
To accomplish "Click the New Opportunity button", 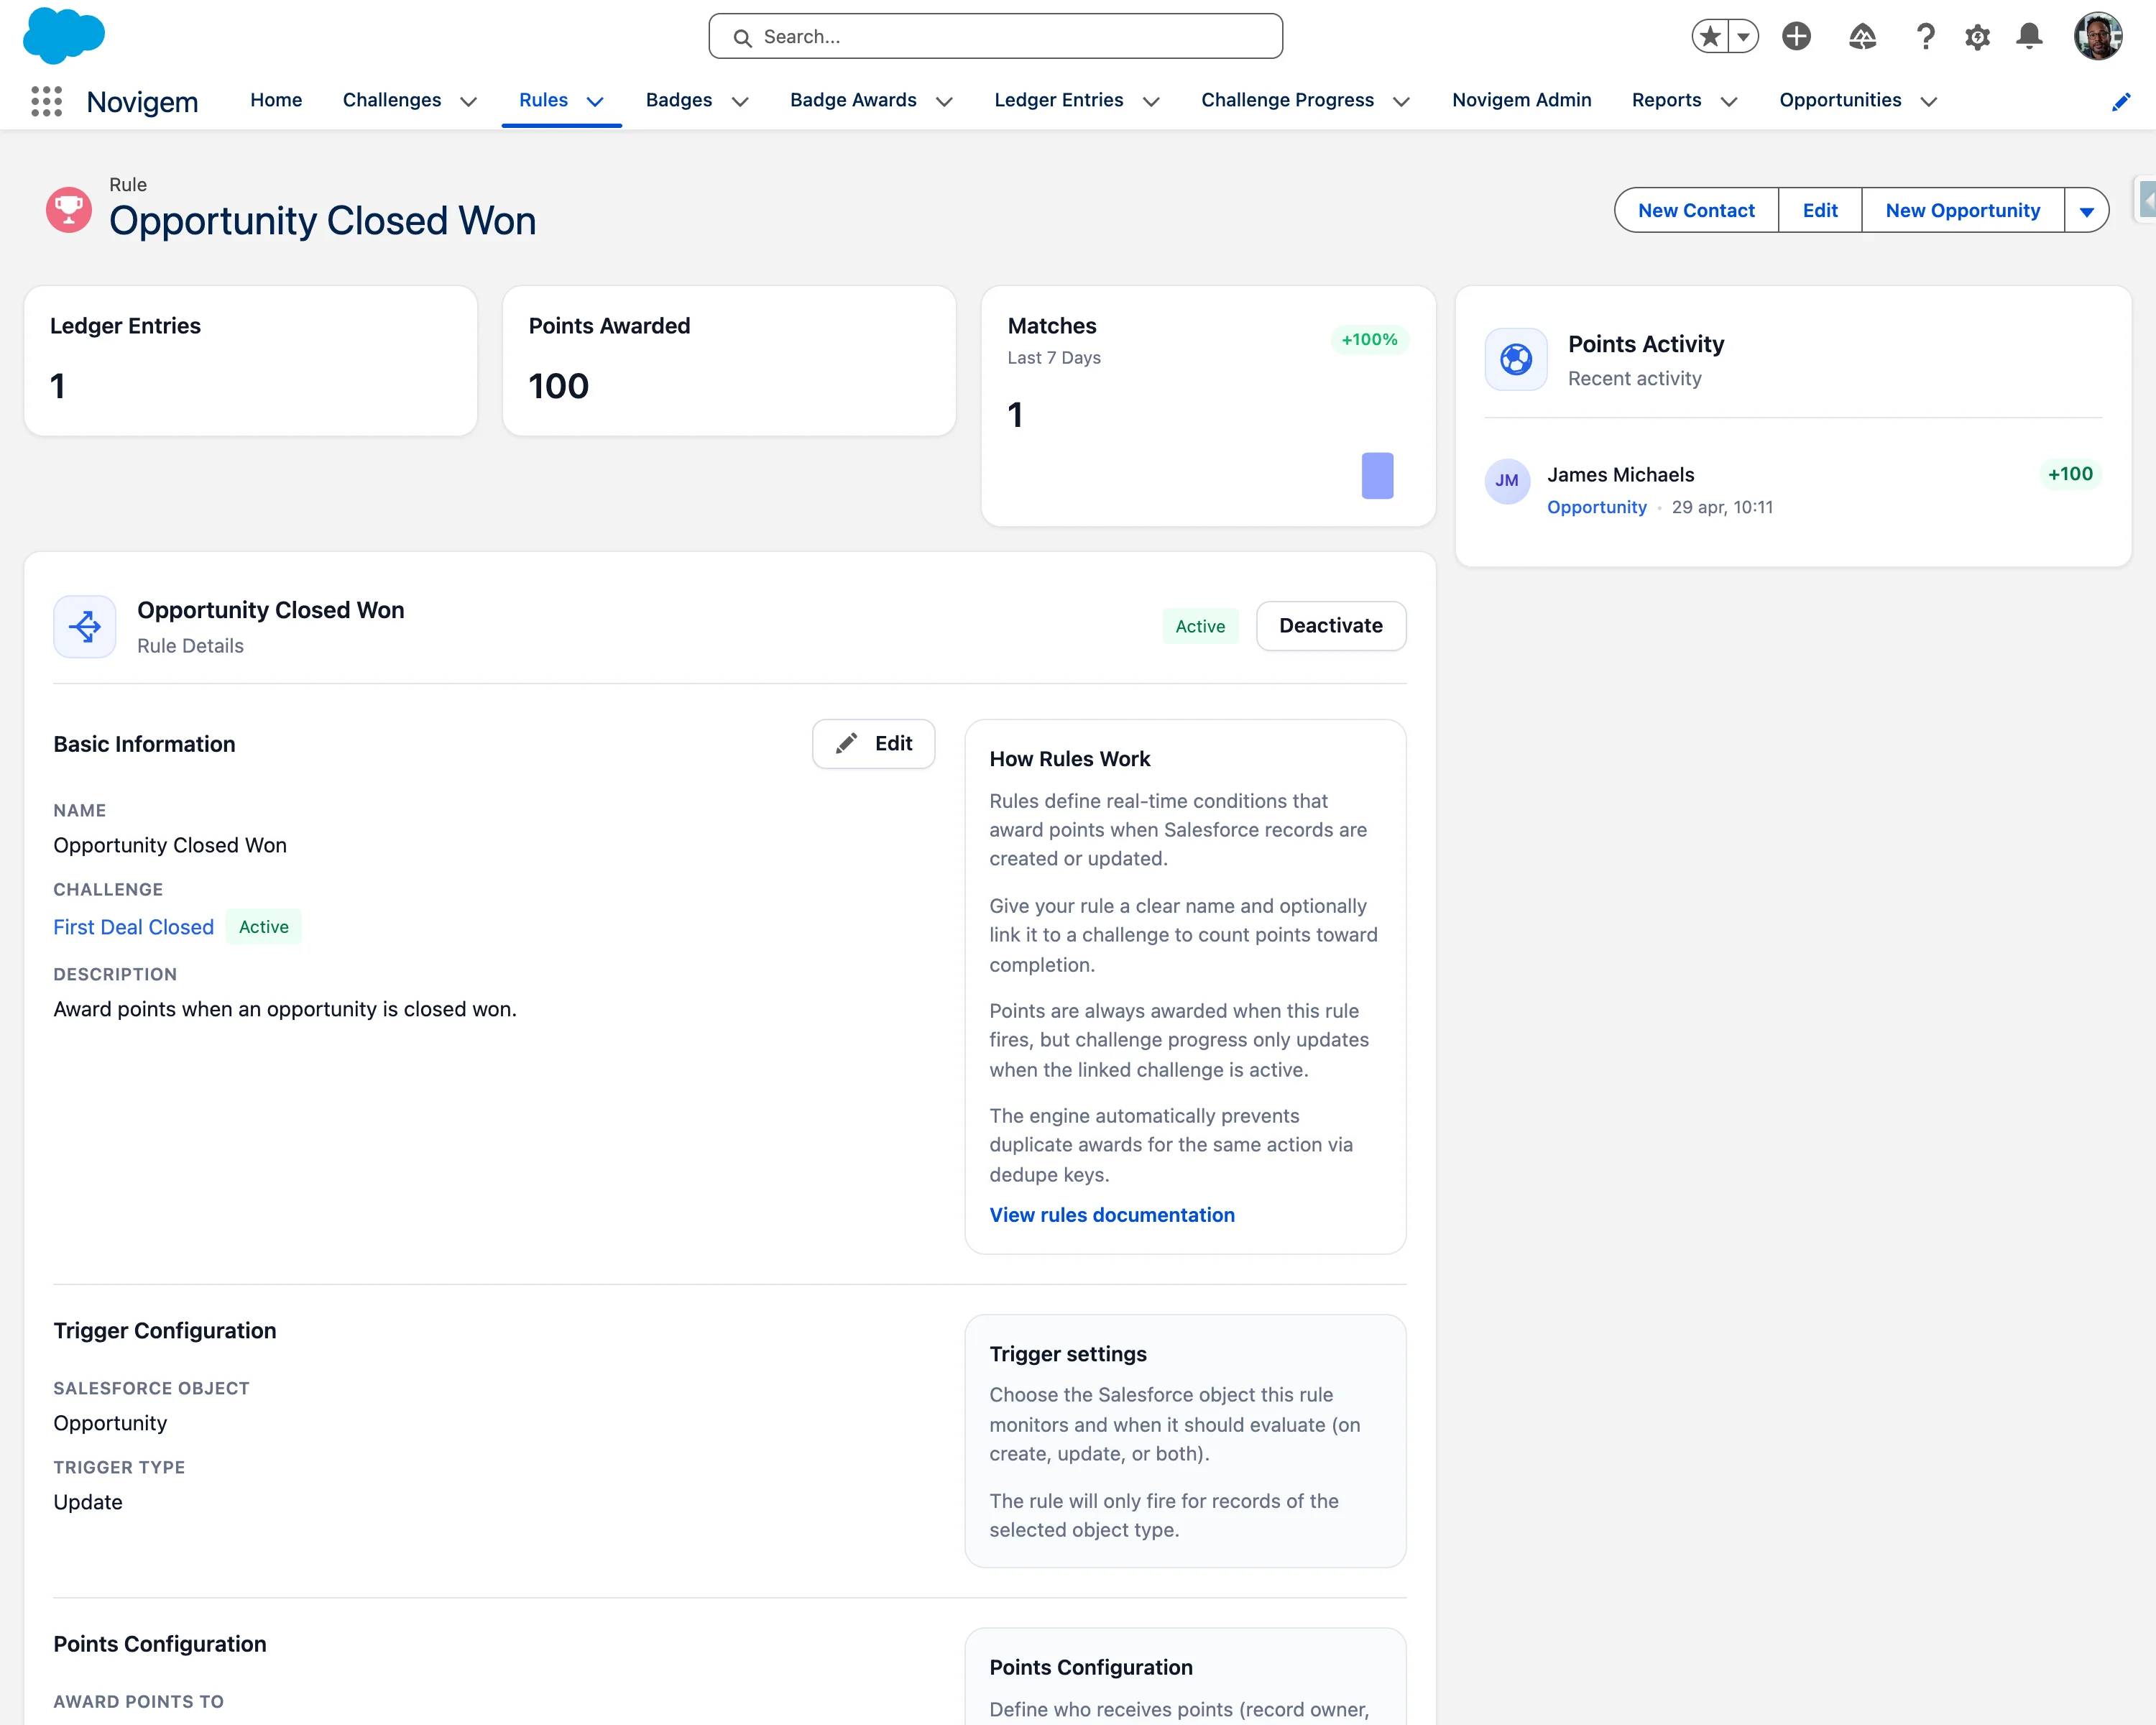I will point(1963,210).
